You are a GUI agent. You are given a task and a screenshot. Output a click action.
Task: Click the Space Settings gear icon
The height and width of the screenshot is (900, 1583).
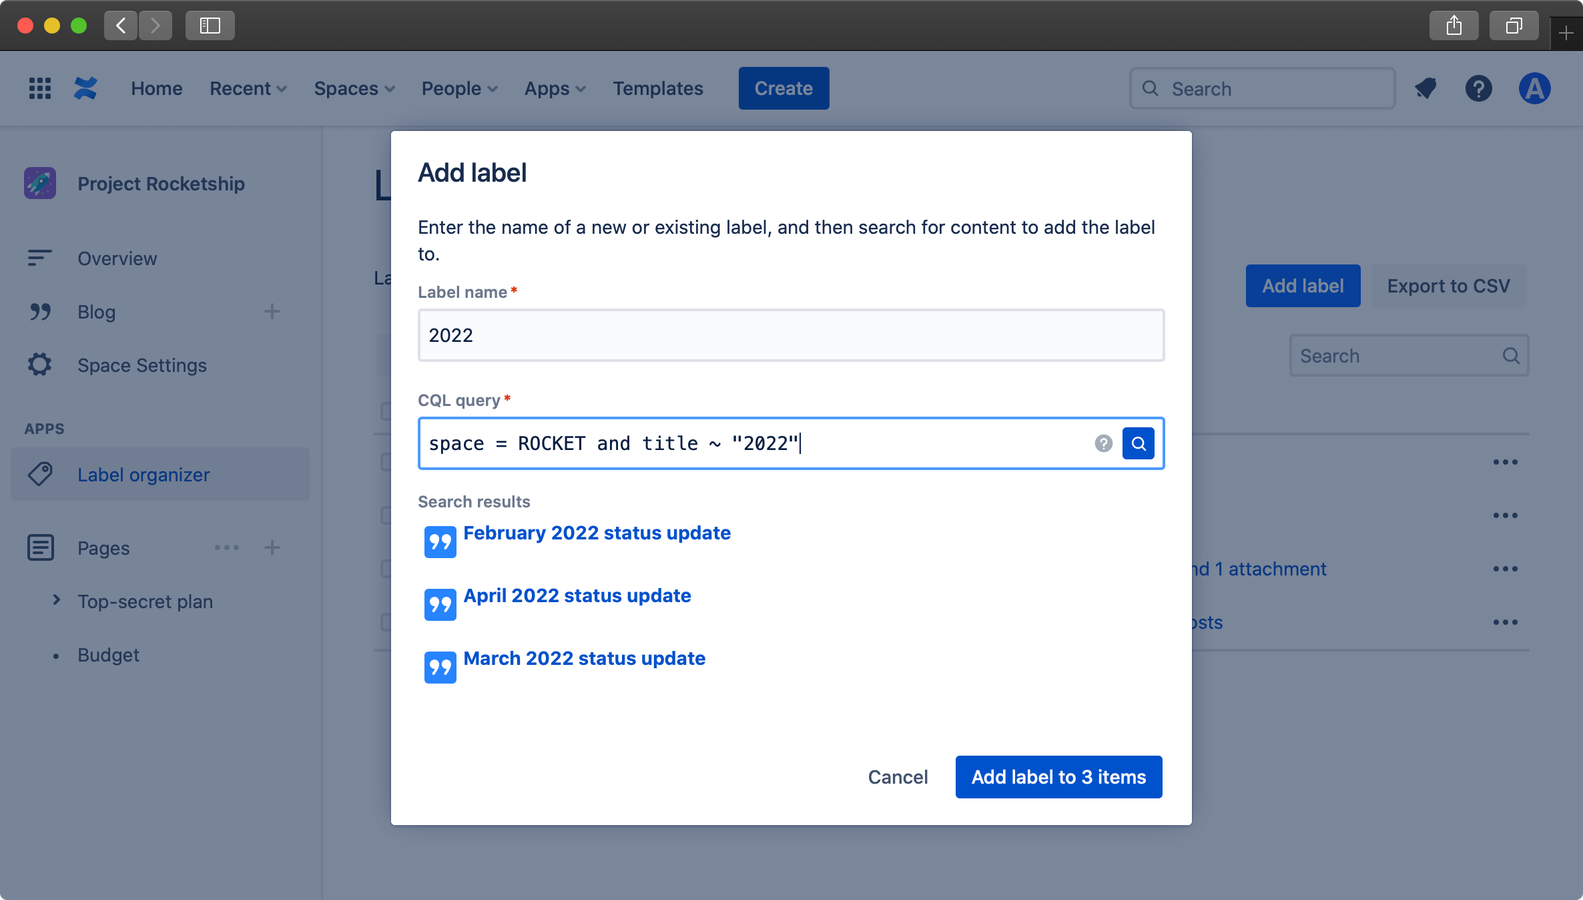coord(40,365)
